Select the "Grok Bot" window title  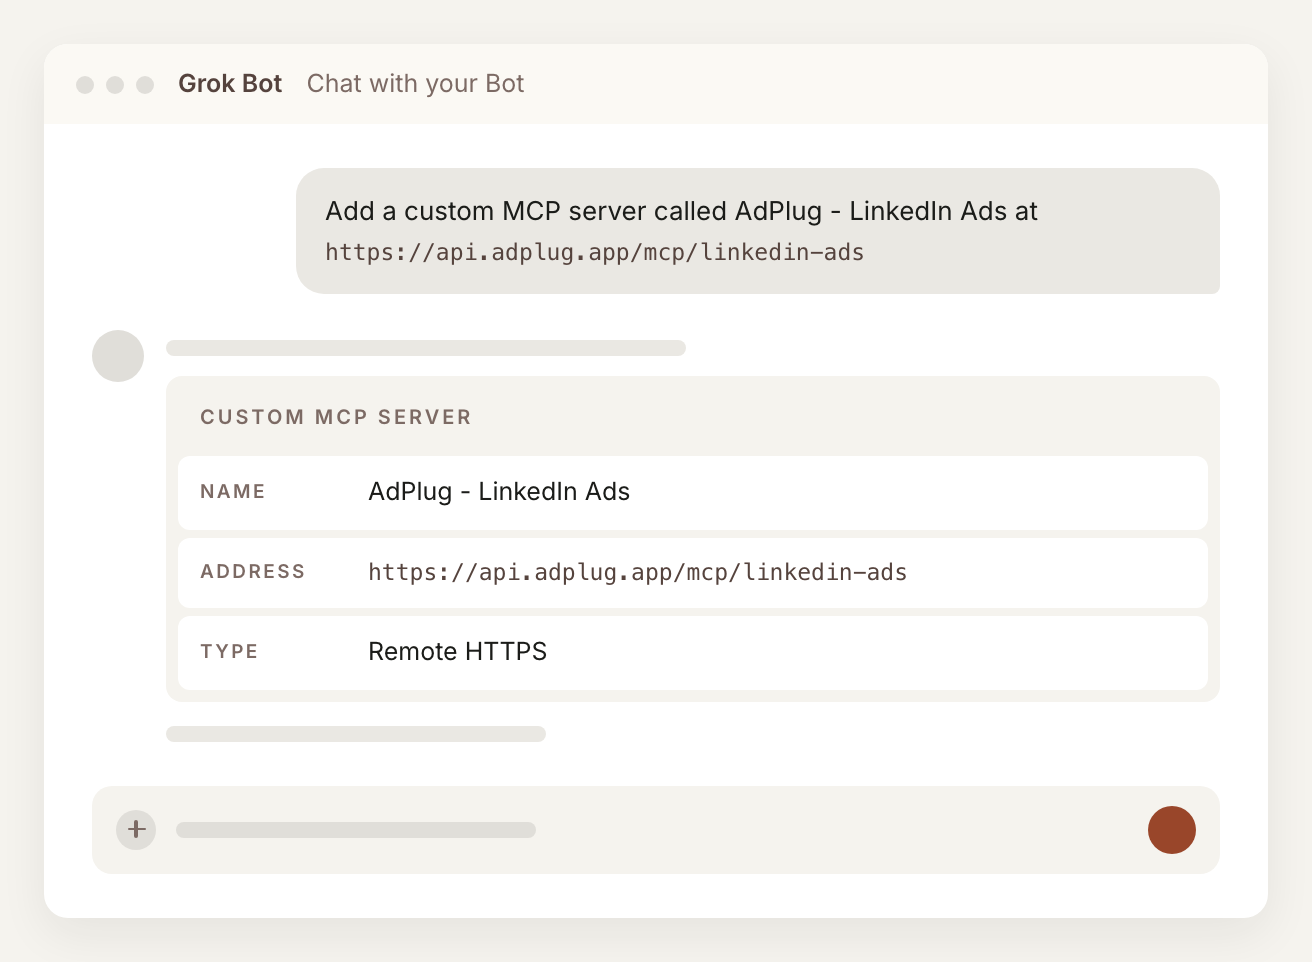pos(230,84)
